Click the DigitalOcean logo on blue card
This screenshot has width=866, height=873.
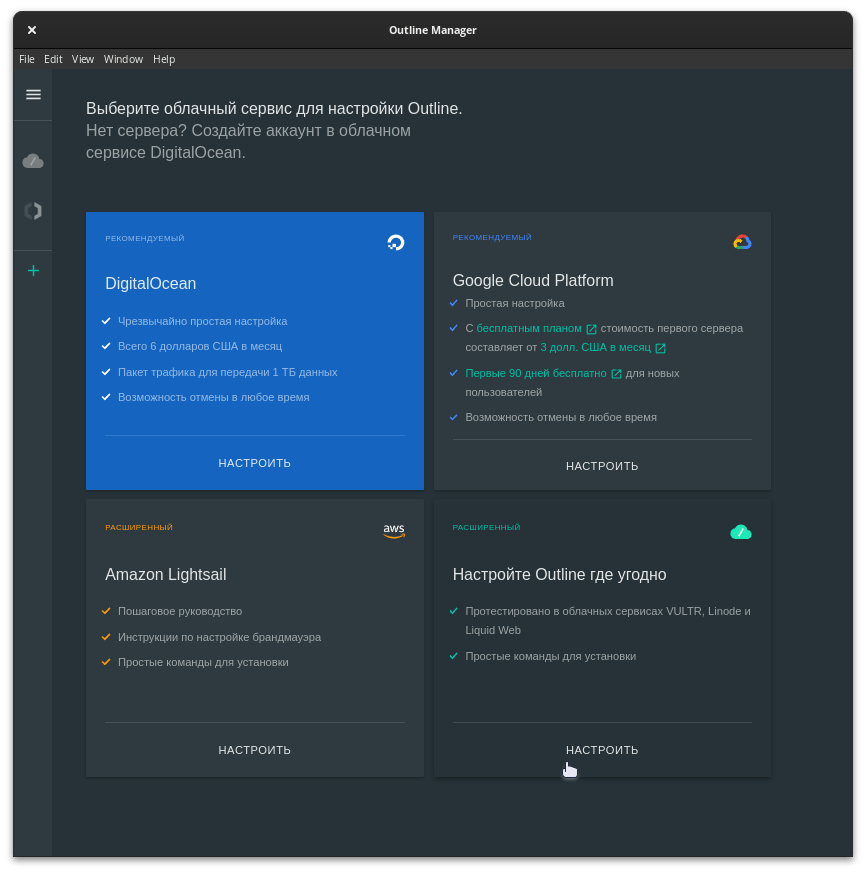pyautogui.click(x=396, y=242)
